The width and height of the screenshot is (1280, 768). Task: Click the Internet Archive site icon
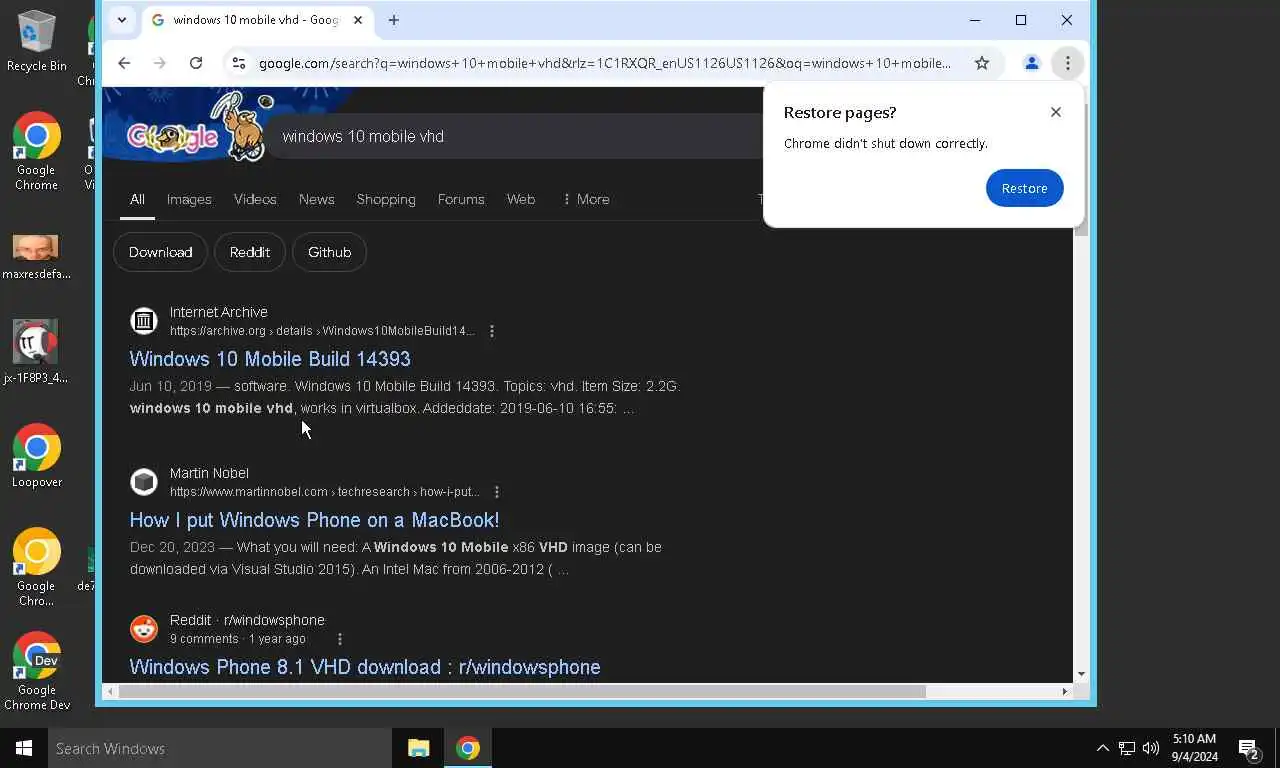(144, 320)
